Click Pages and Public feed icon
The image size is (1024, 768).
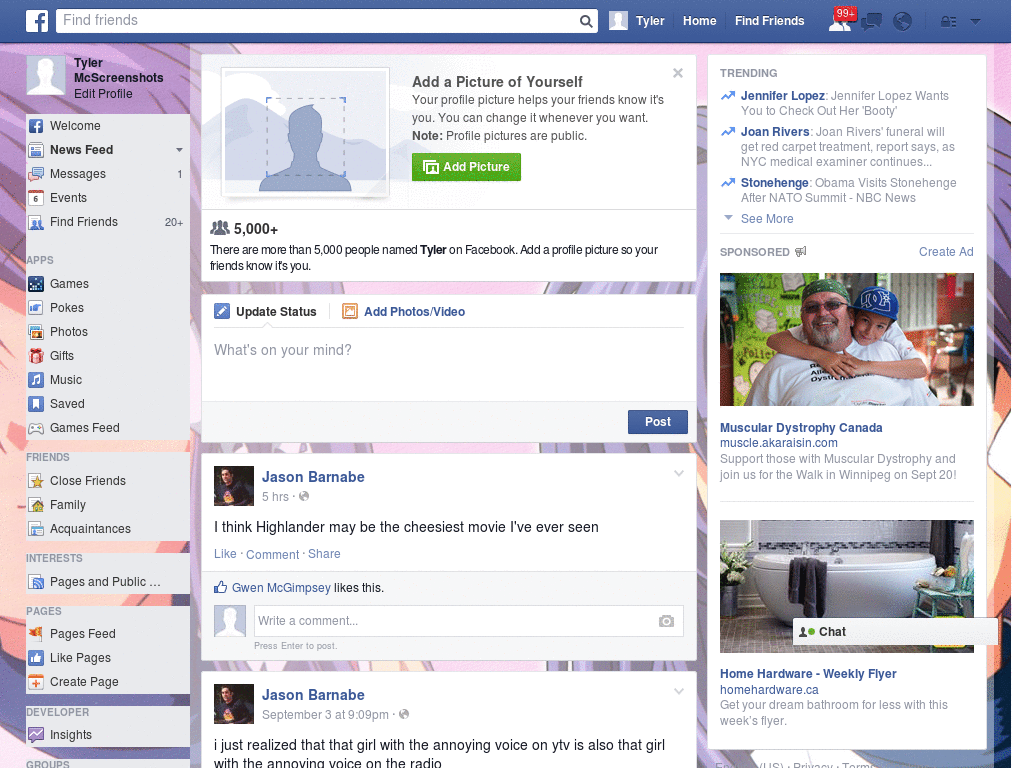pyautogui.click(x=36, y=582)
